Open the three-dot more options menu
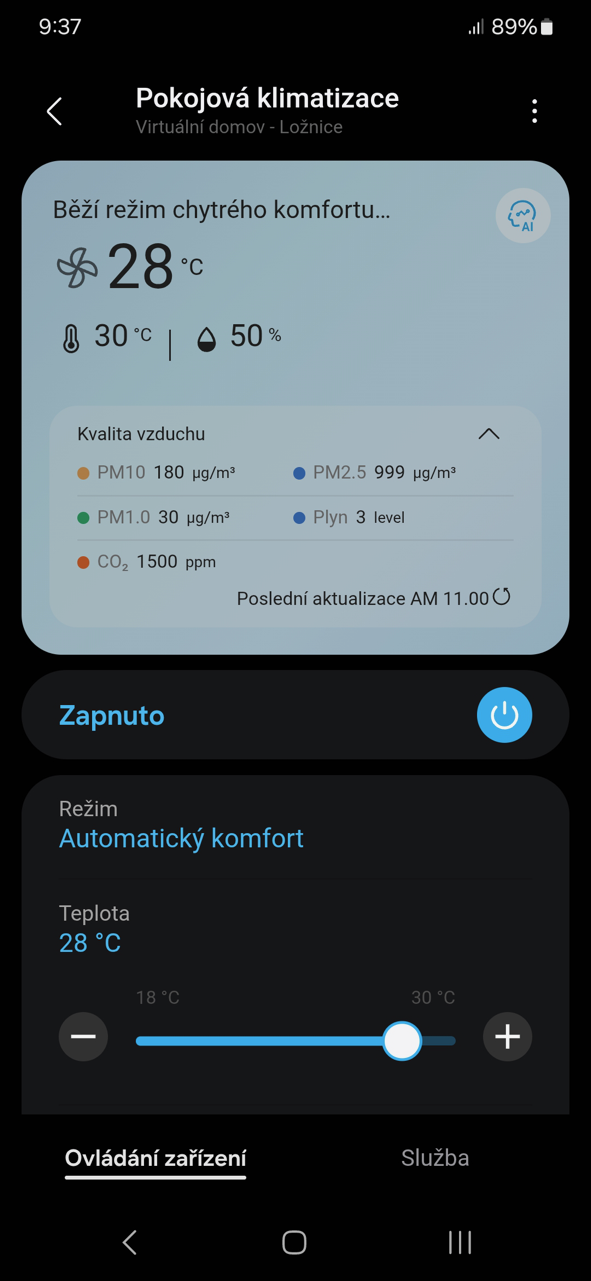Screen dimensions: 591x1281 pyautogui.click(x=535, y=111)
